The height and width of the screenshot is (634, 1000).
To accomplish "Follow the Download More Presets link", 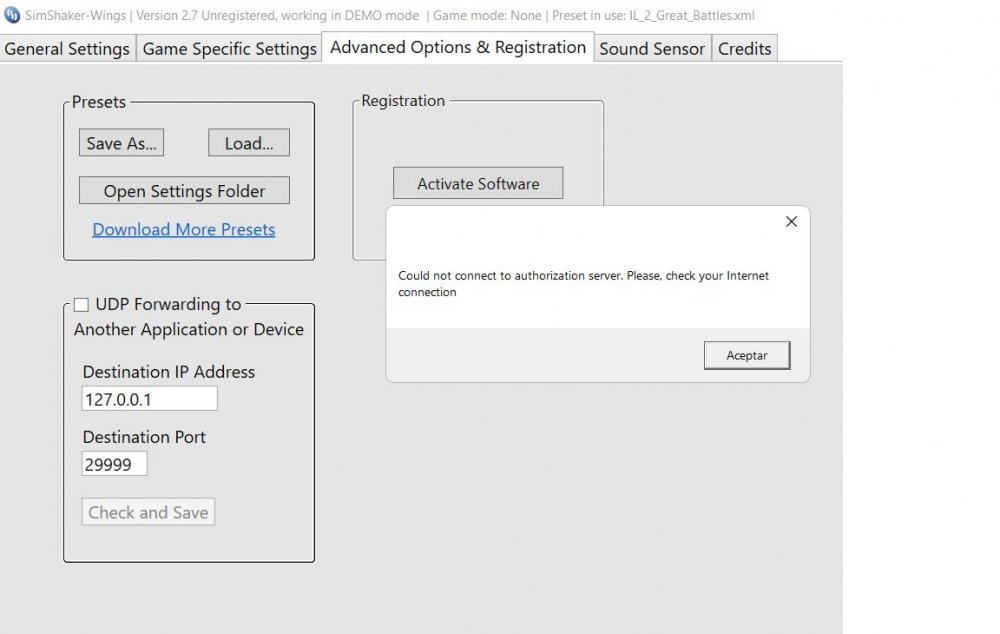I will (x=183, y=230).
